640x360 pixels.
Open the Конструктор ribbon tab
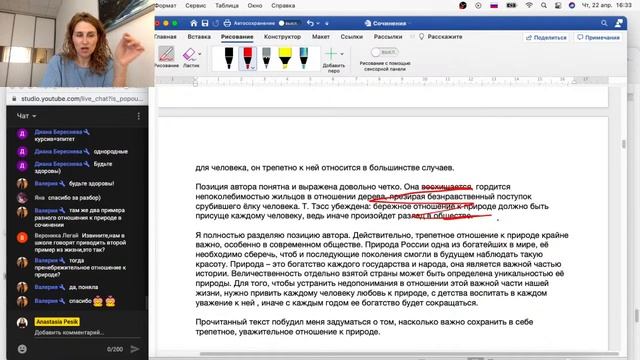pos(282,37)
